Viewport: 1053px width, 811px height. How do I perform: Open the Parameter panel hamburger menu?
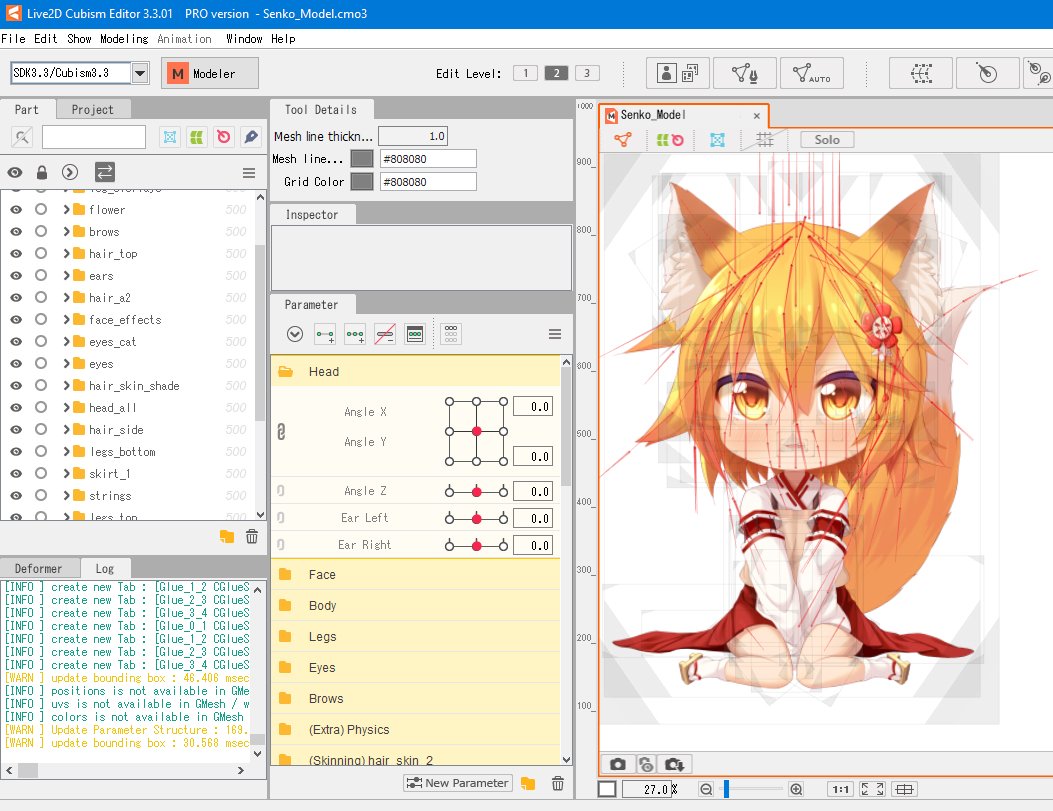555,334
